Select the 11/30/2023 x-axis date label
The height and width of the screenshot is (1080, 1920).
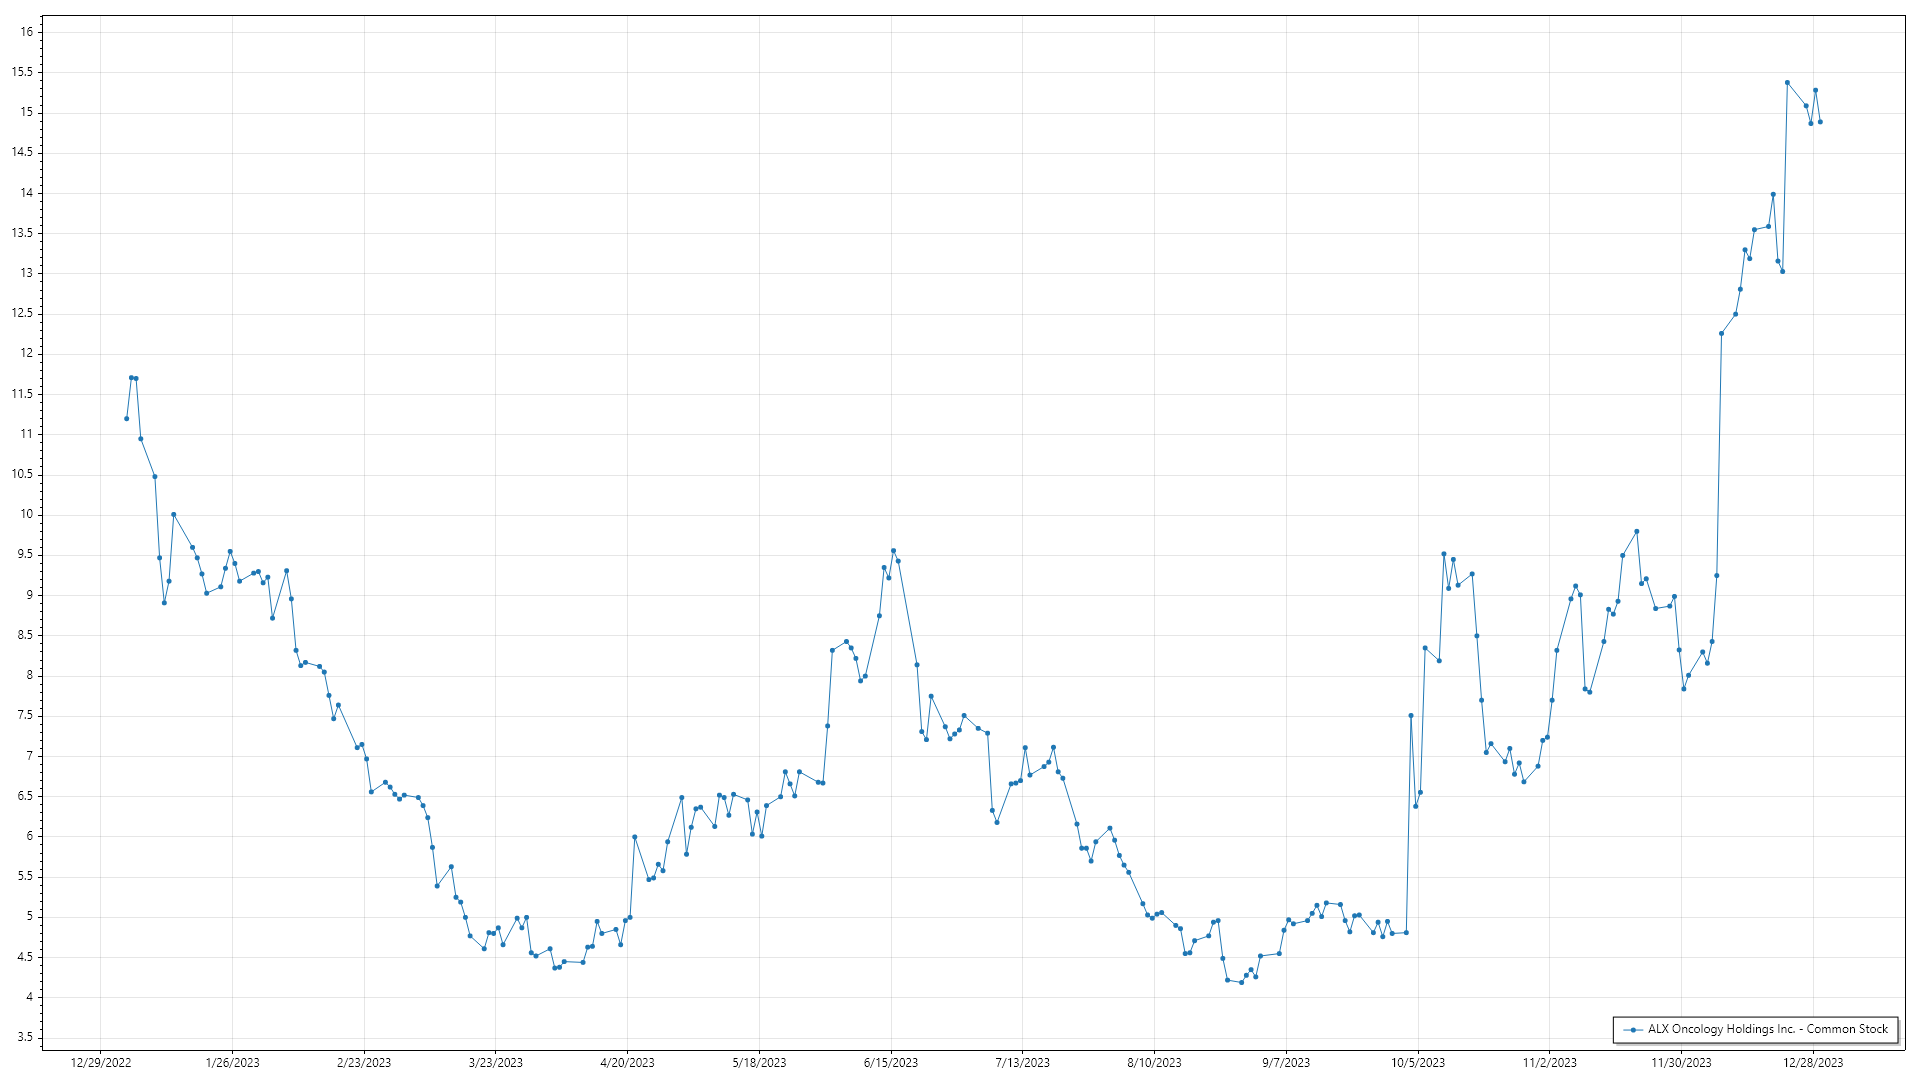click(x=1681, y=1063)
